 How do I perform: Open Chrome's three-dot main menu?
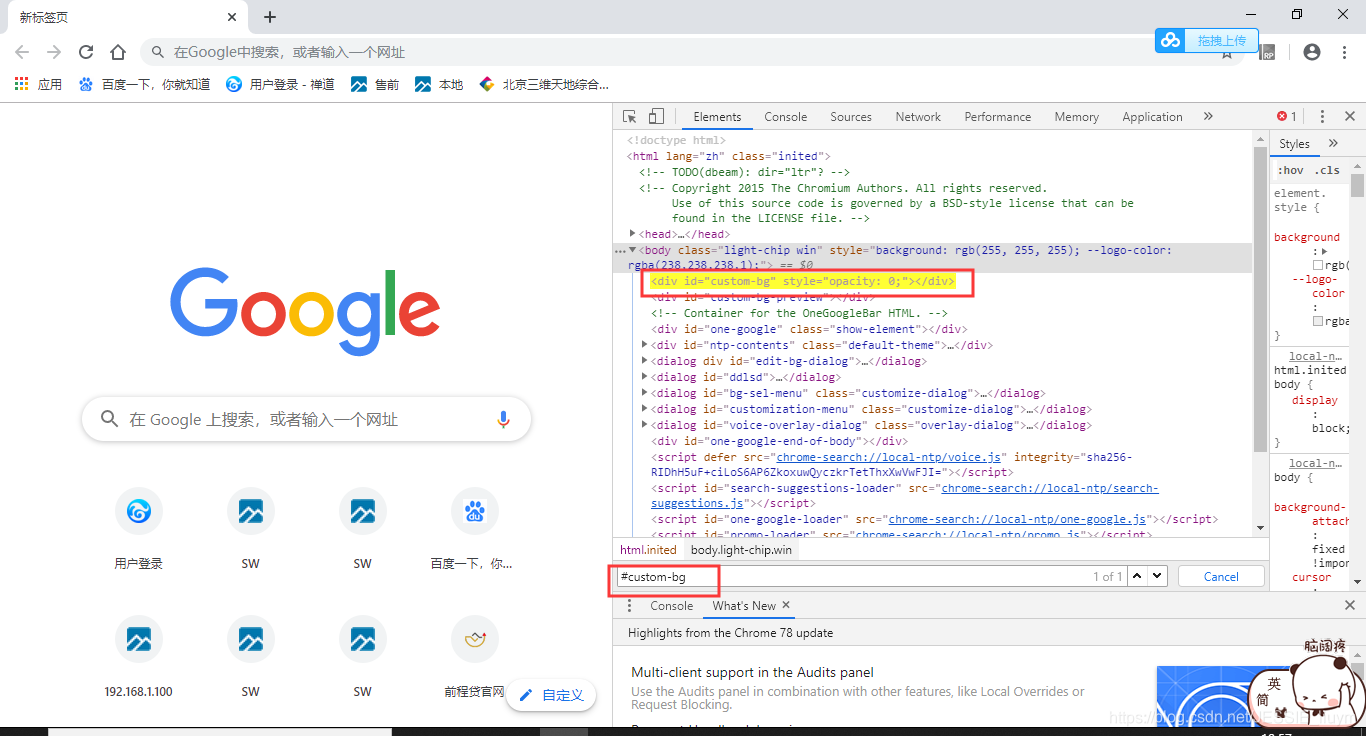(1345, 52)
